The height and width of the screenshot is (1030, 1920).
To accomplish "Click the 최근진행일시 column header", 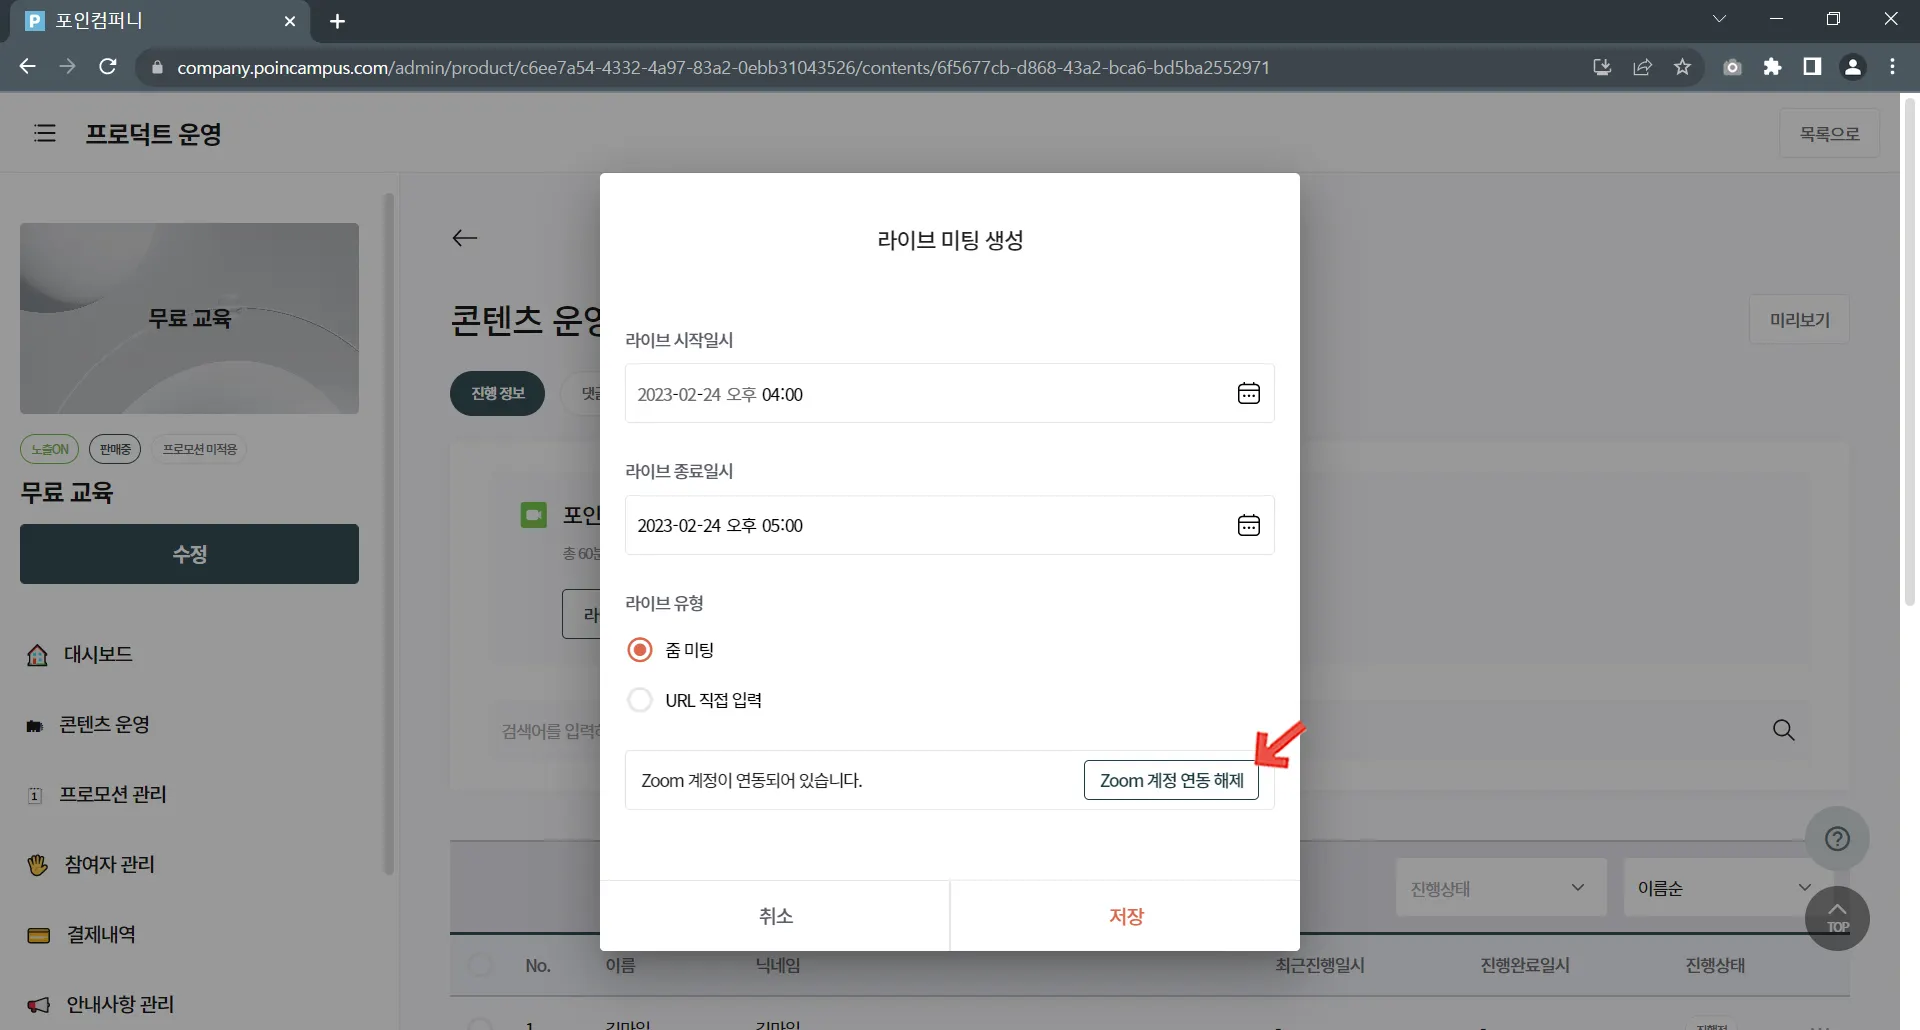I will pos(1320,965).
